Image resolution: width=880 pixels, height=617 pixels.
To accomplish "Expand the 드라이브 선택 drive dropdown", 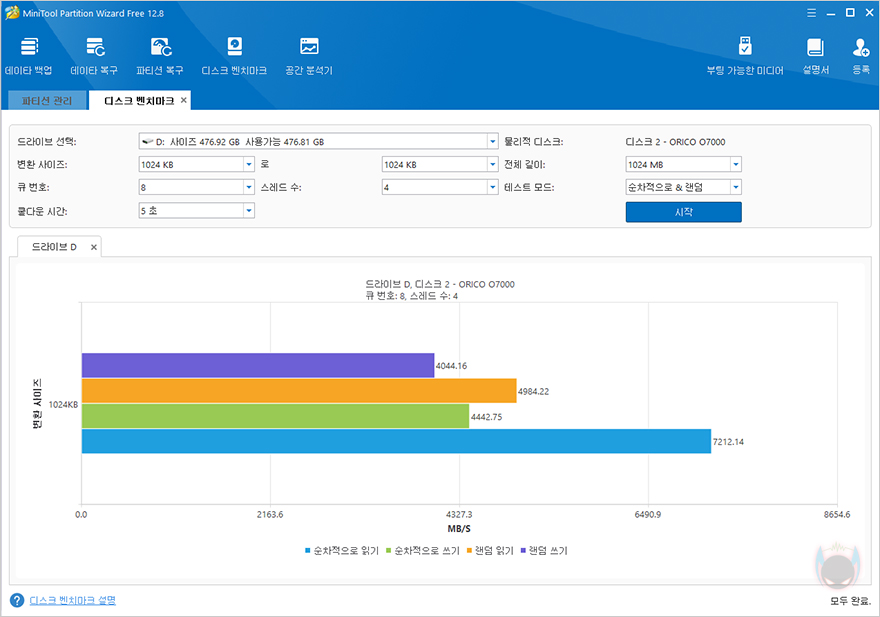I will 493,141.
